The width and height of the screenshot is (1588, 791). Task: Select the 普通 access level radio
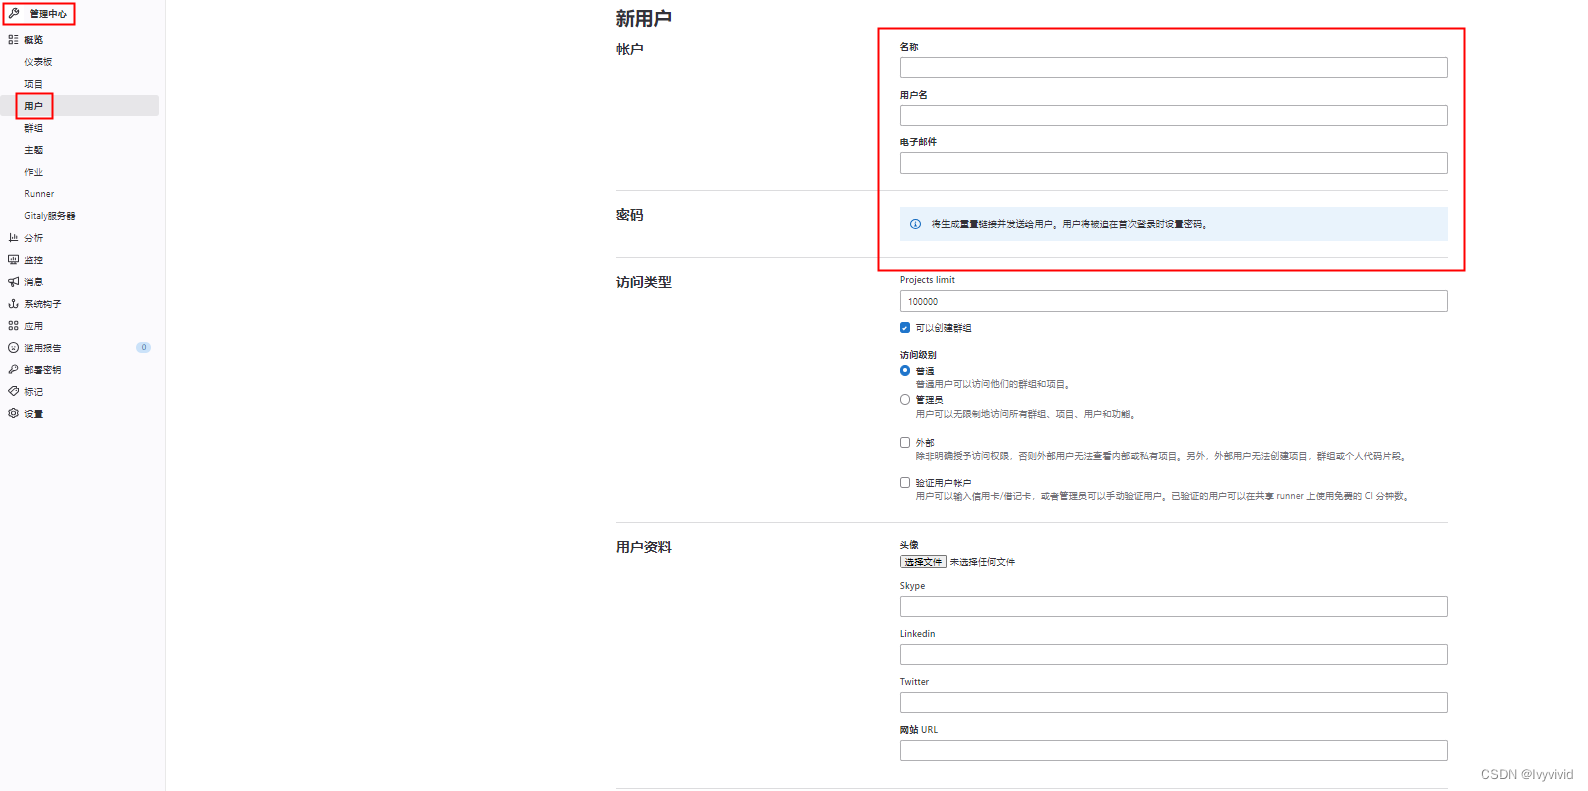pyautogui.click(x=905, y=371)
